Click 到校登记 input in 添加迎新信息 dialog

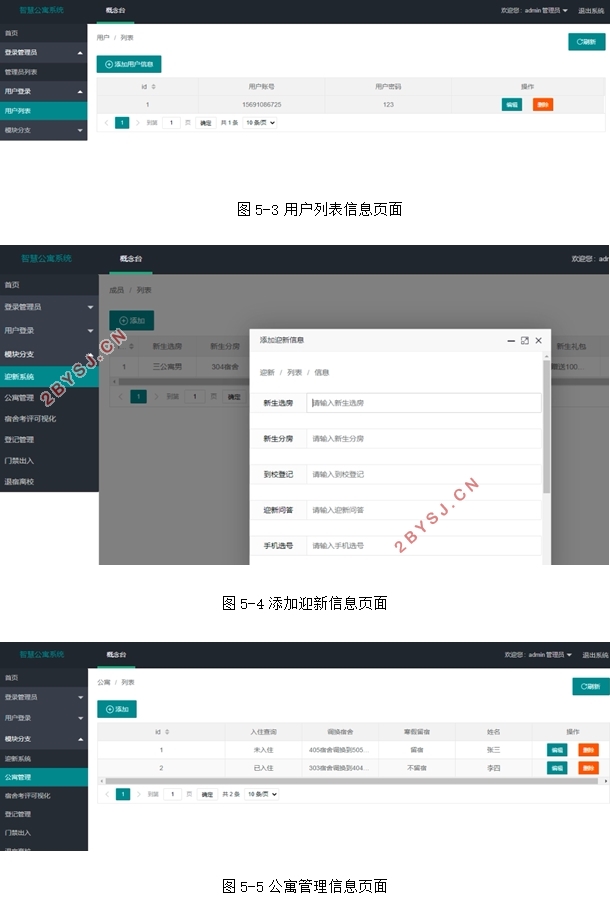tap(424, 474)
